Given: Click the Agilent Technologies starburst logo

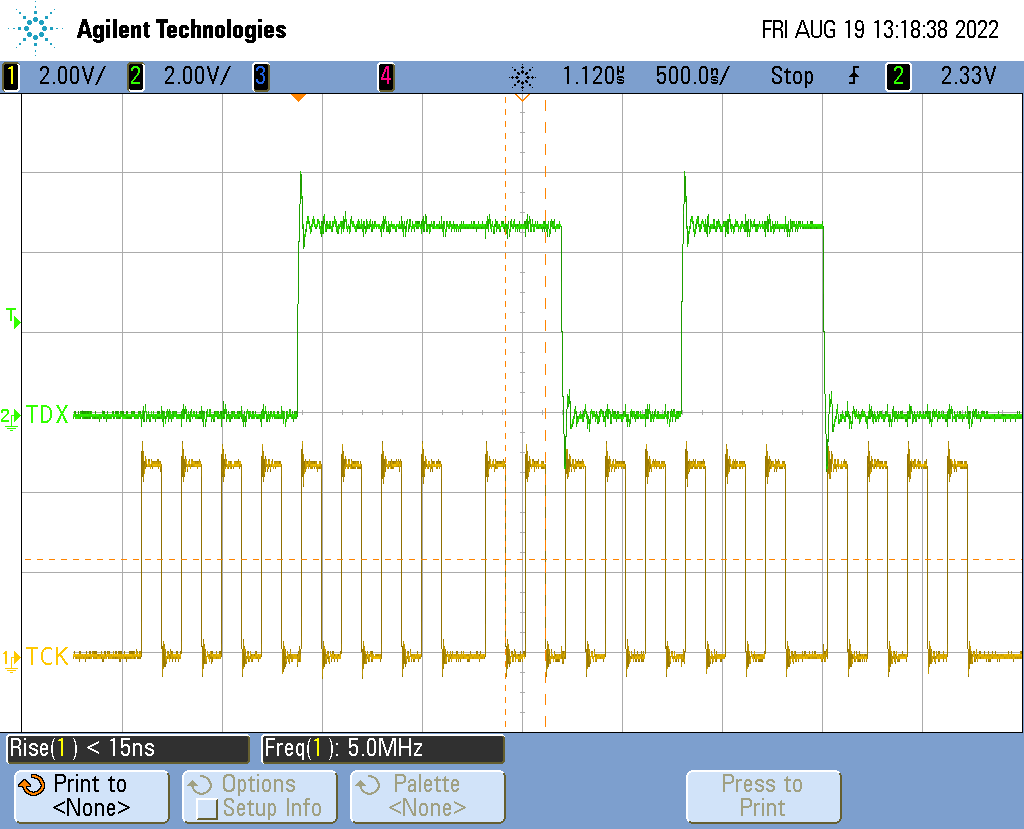Looking at the screenshot, I should pos(37,29).
